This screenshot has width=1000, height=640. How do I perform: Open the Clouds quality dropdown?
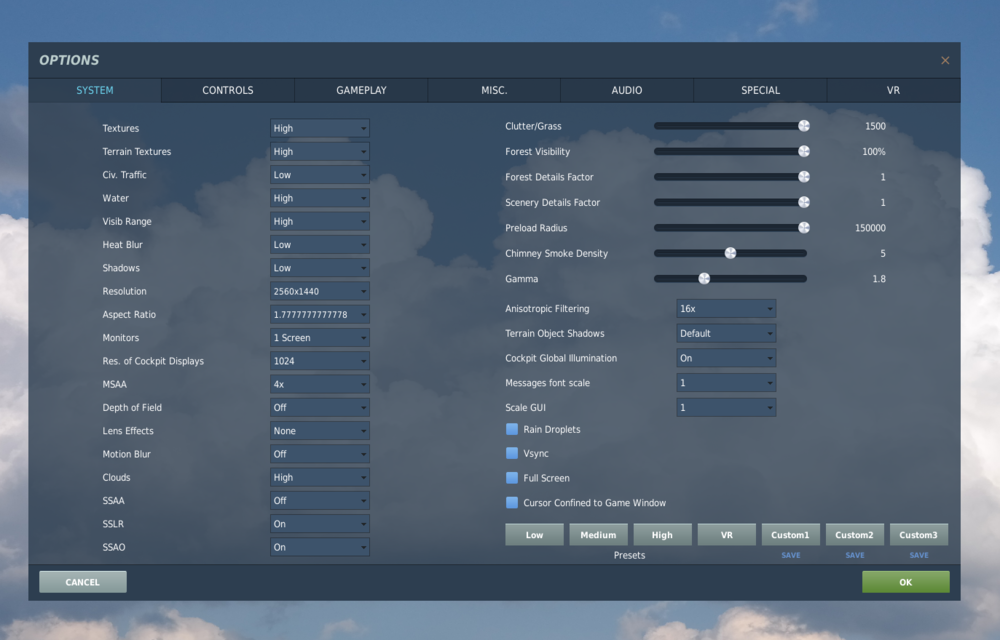(x=319, y=477)
